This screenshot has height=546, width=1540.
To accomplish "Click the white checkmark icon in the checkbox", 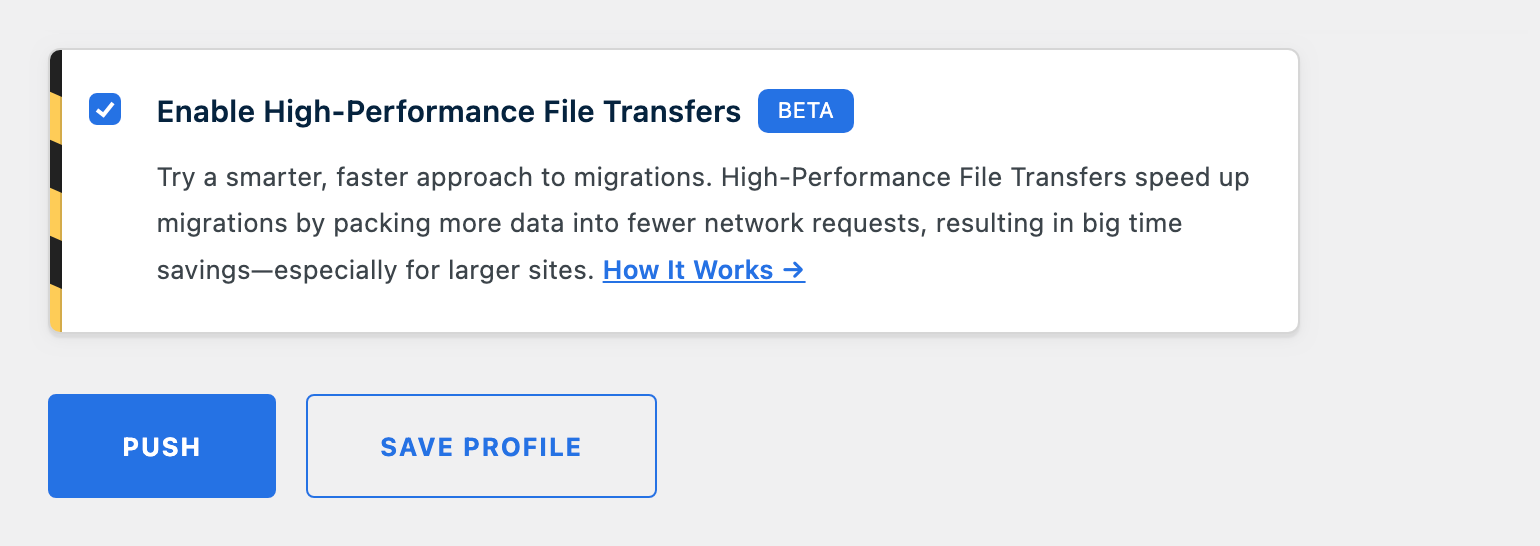I will coord(105,109).
